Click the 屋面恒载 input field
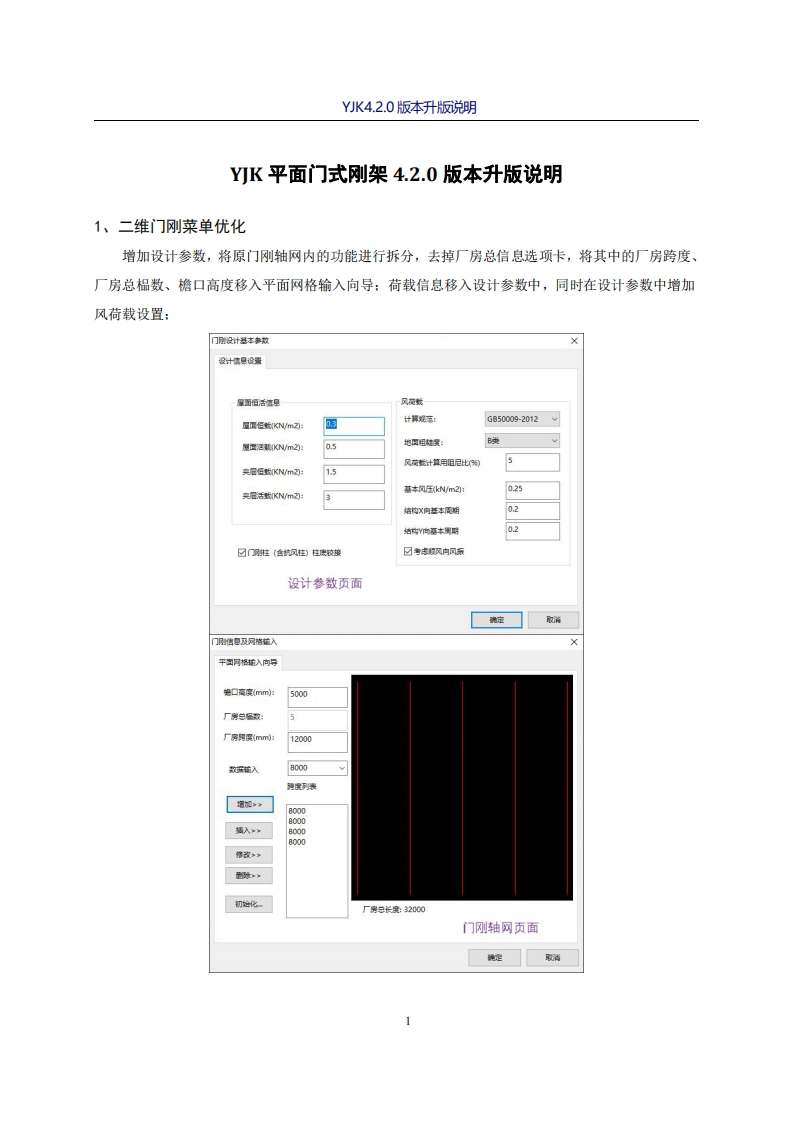 click(x=354, y=426)
